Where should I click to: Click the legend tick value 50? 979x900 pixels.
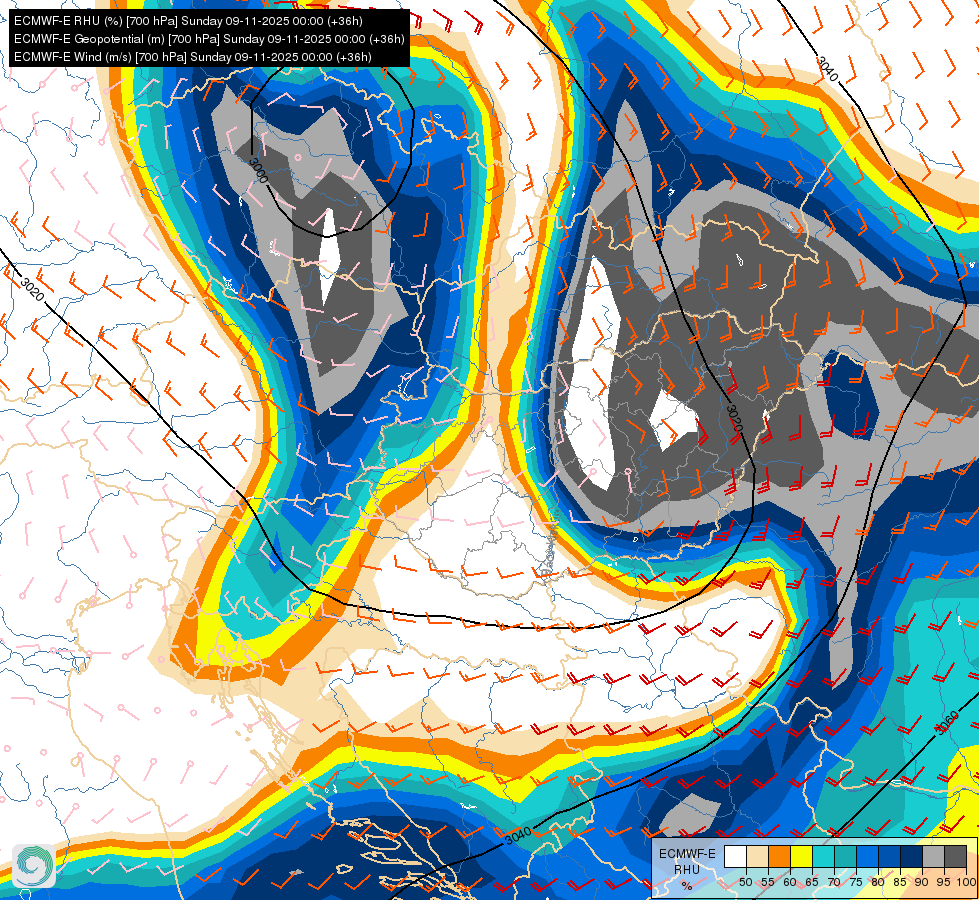coord(746,882)
